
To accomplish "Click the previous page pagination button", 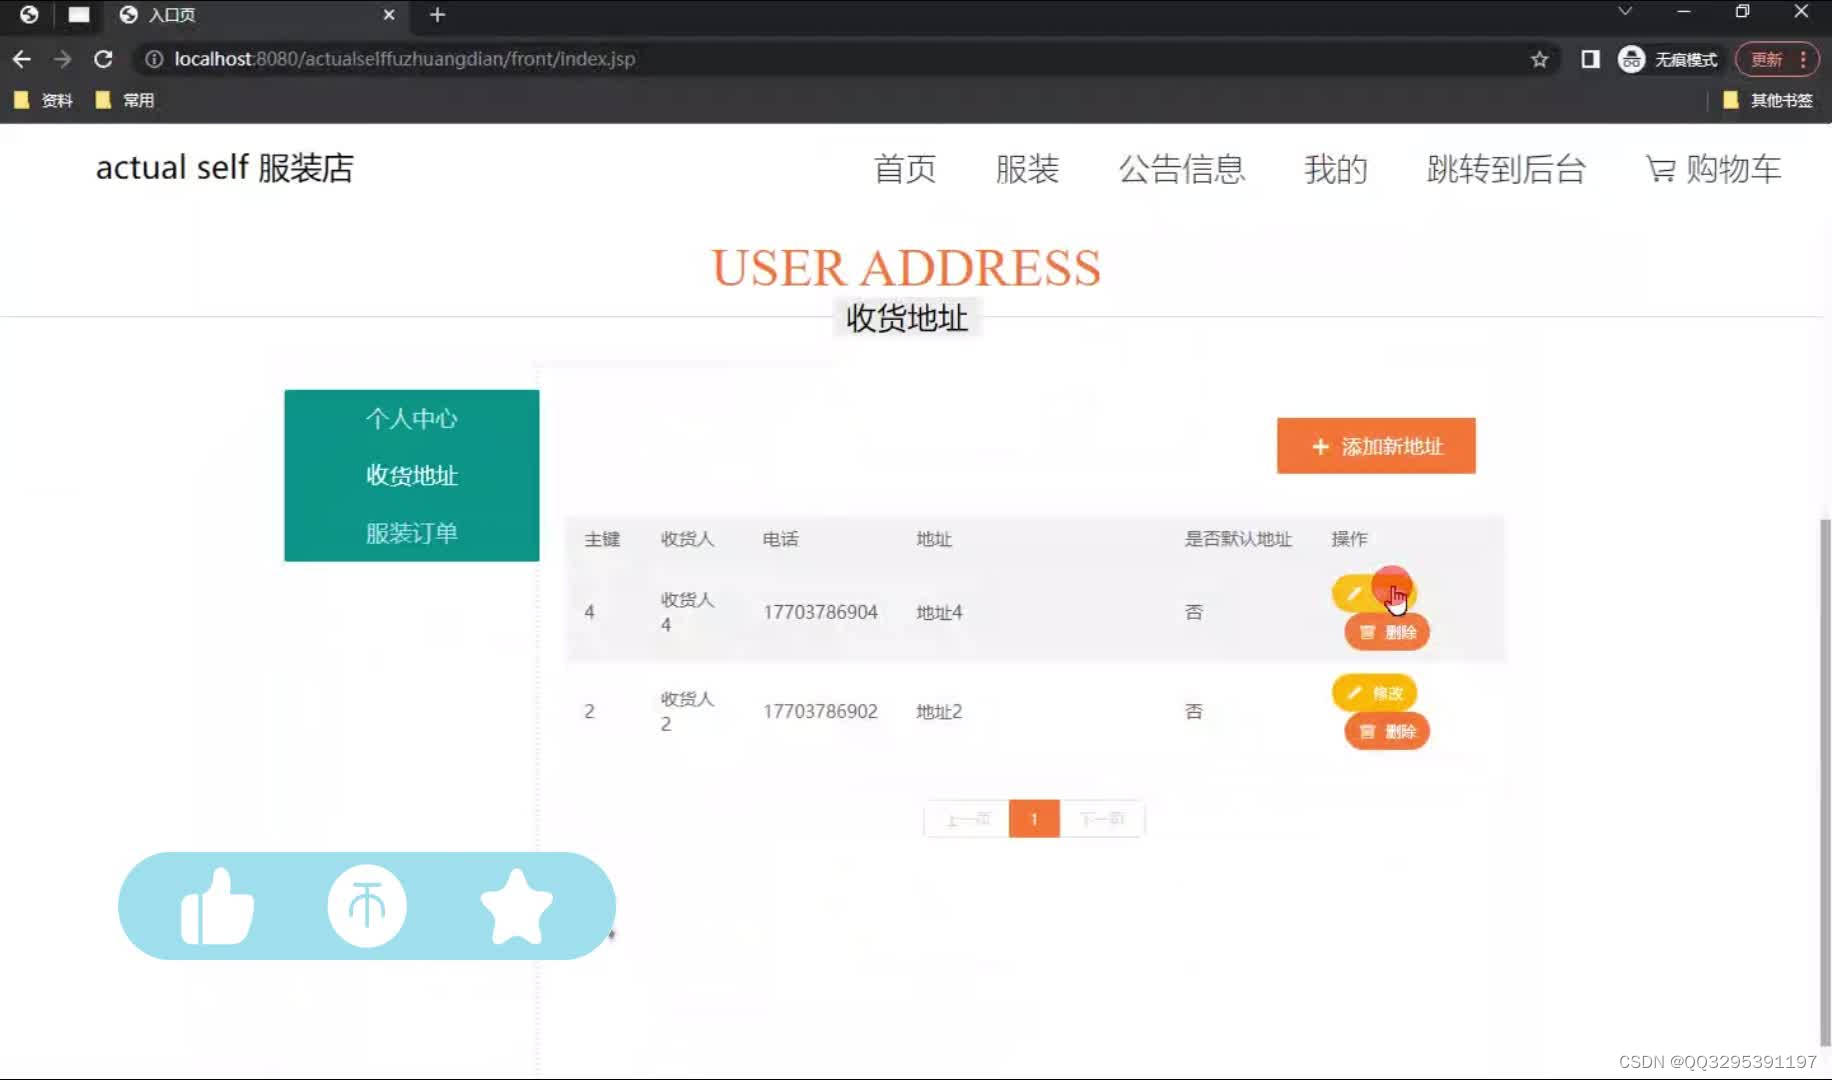I will [967, 819].
